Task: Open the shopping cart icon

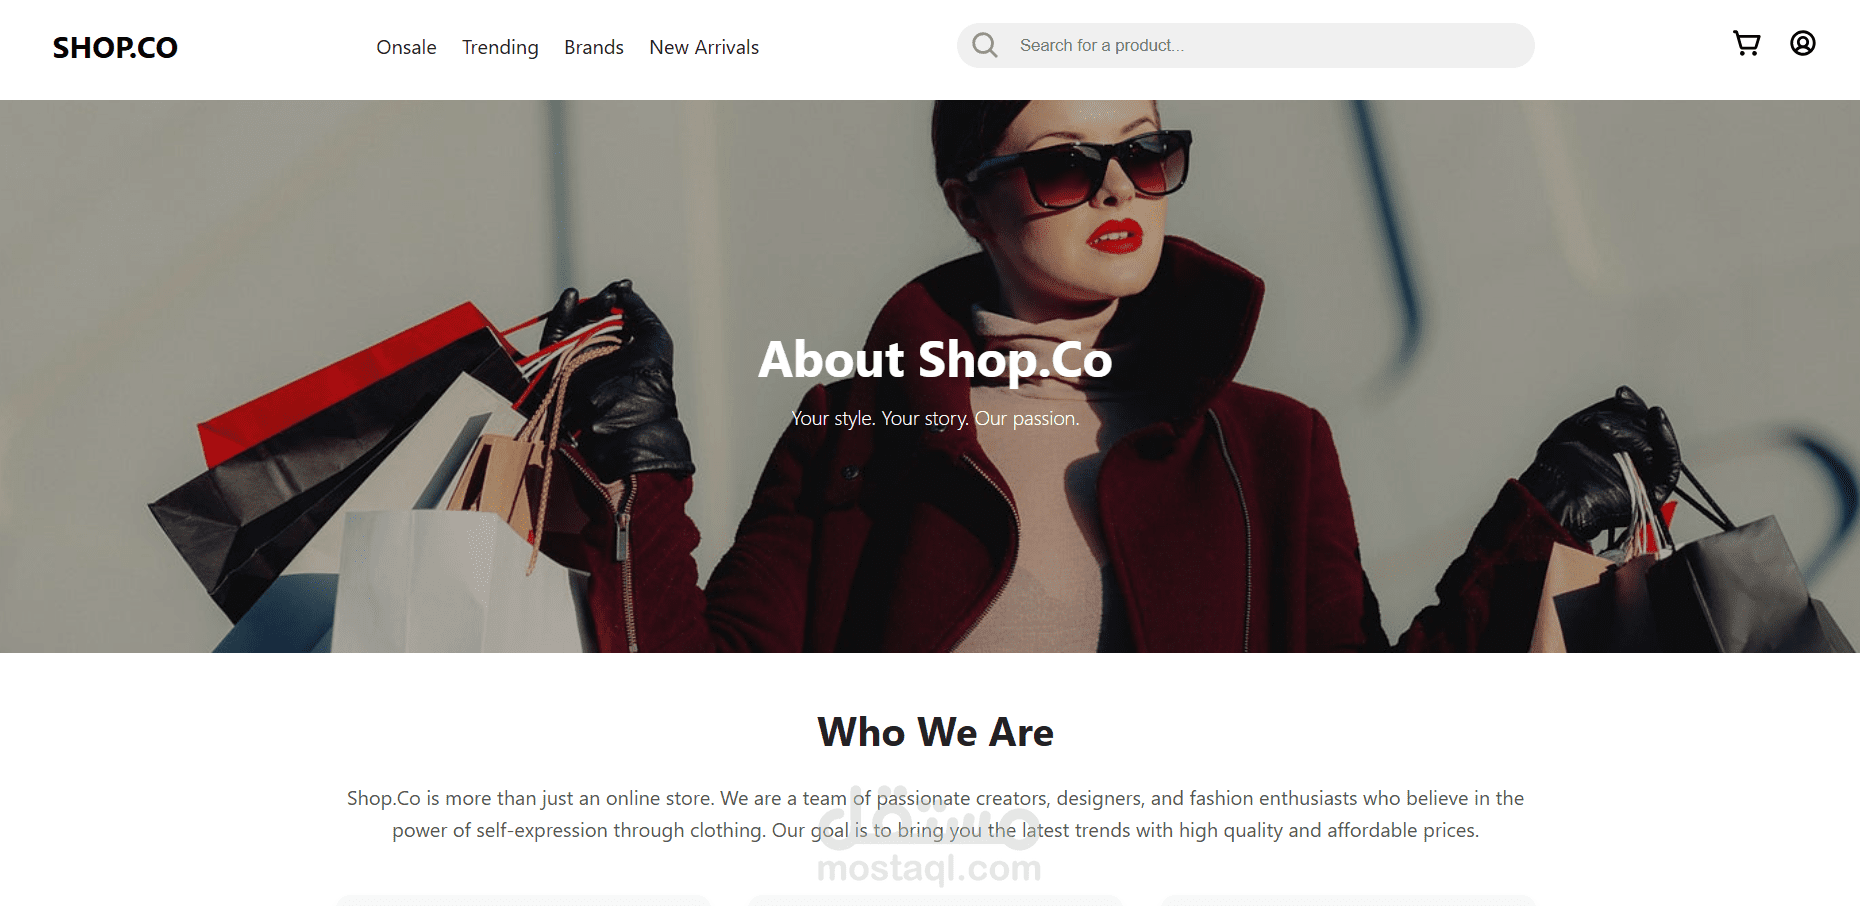Action: click(x=1746, y=43)
